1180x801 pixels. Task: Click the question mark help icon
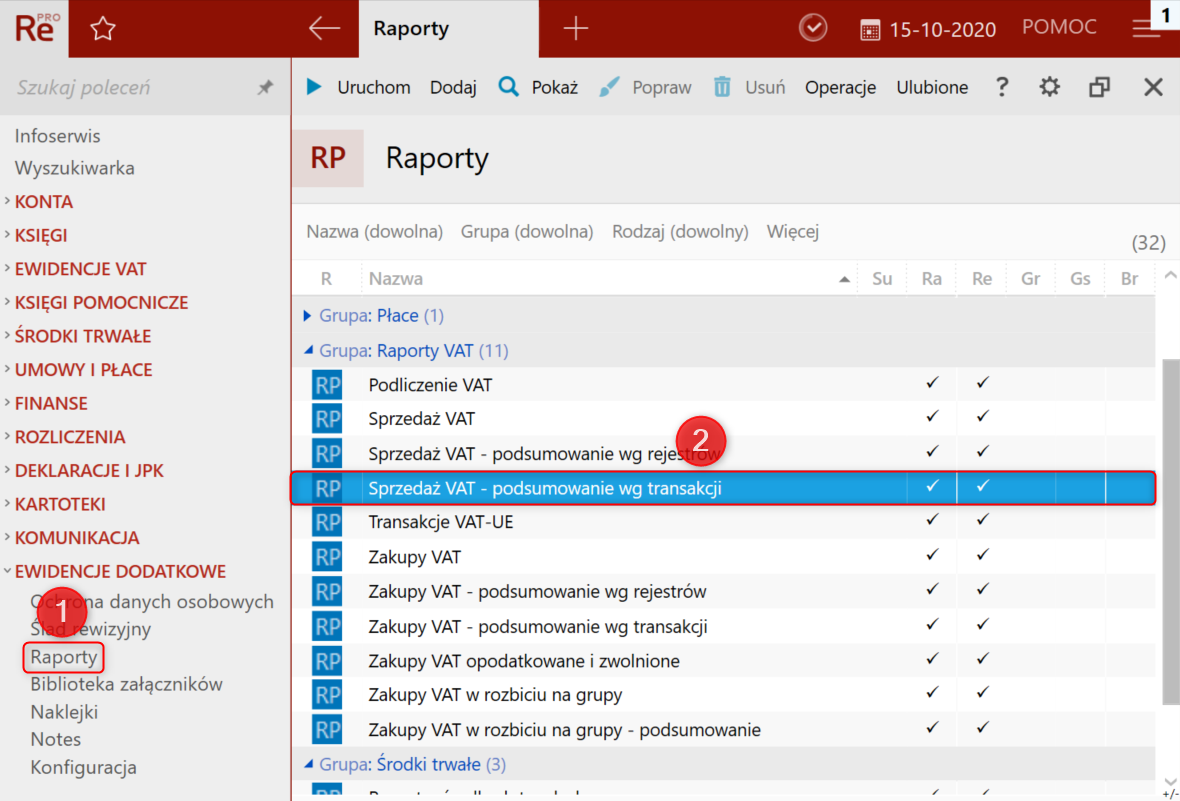click(1002, 87)
